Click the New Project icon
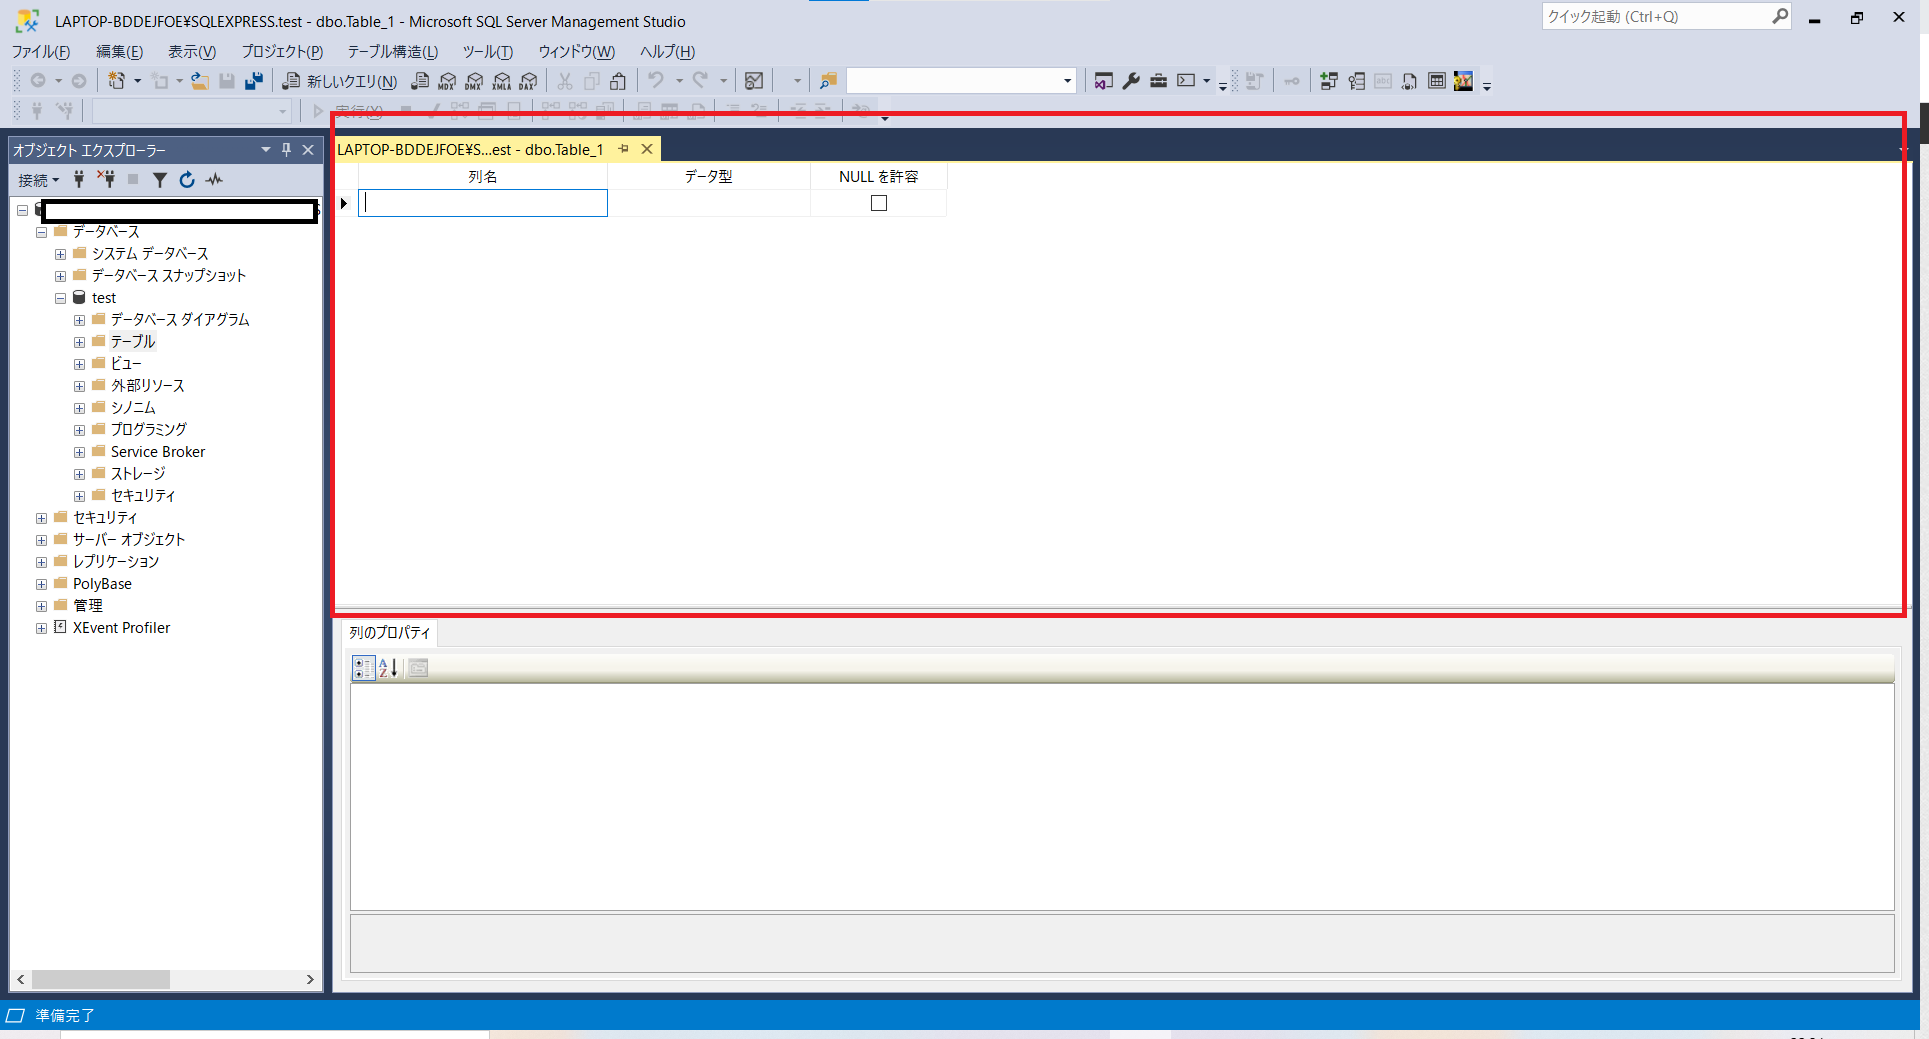Image resolution: width=1929 pixels, height=1039 pixels. (x=117, y=81)
